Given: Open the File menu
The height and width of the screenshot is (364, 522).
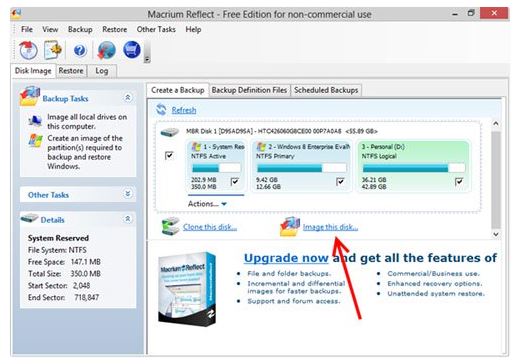Looking at the screenshot, I should (x=27, y=29).
